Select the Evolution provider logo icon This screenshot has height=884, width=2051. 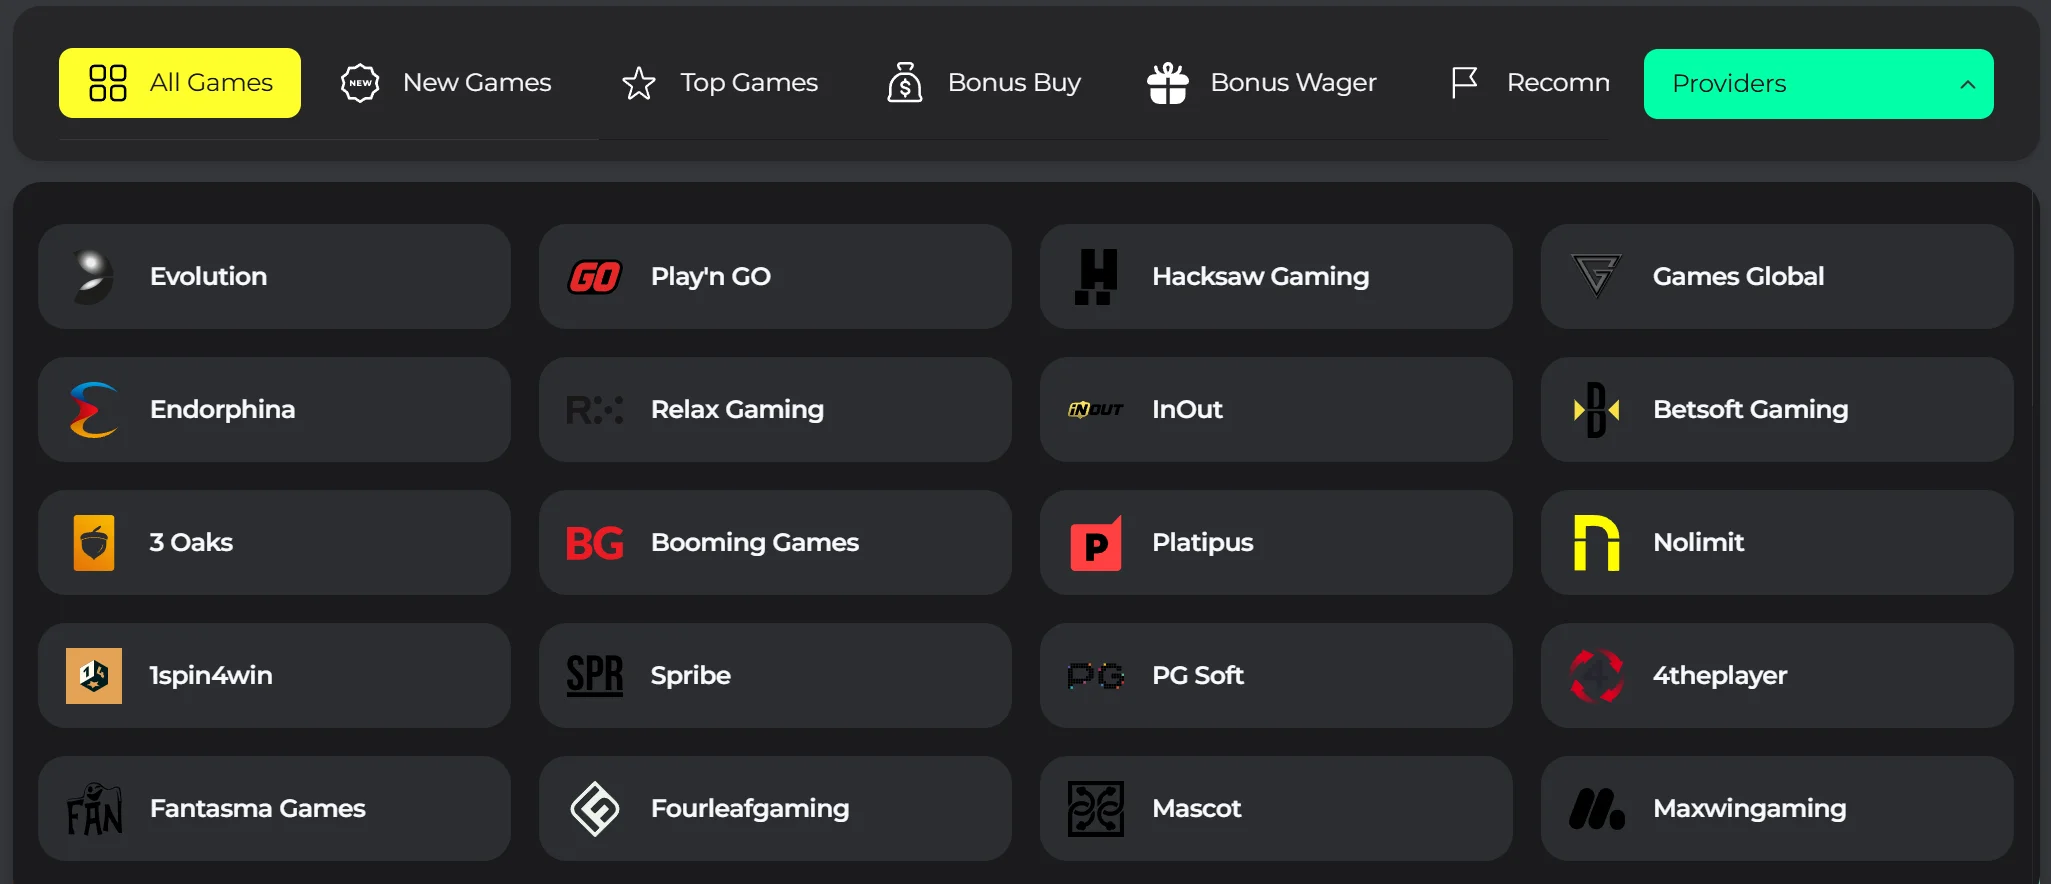coord(93,277)
